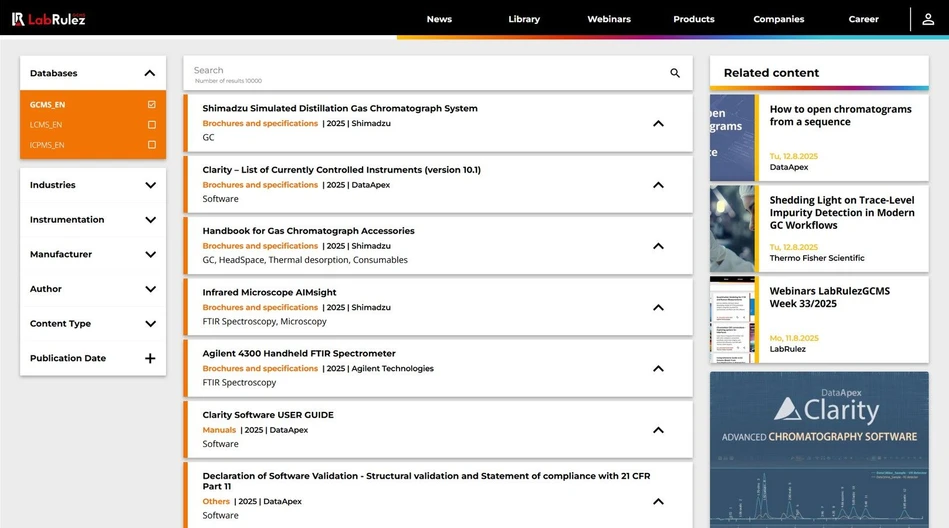This screenshot has width=949, height=528.
Task: Expand Publication Date with plus icon
Action: pyautogui.click(x=150, y=358)
